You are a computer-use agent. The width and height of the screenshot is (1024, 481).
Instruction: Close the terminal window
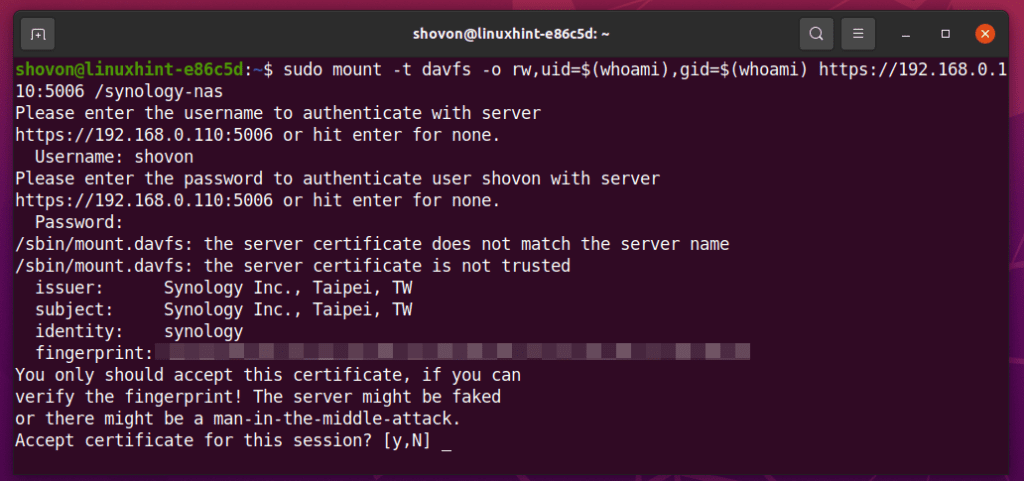[x=986, y=33]
